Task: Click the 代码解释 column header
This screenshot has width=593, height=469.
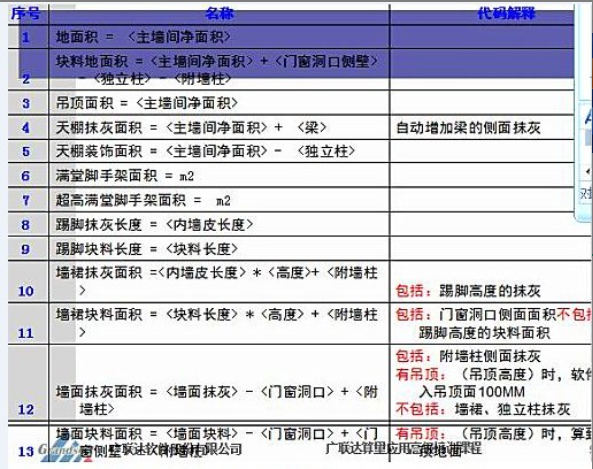Action: [x=506, y=14]
